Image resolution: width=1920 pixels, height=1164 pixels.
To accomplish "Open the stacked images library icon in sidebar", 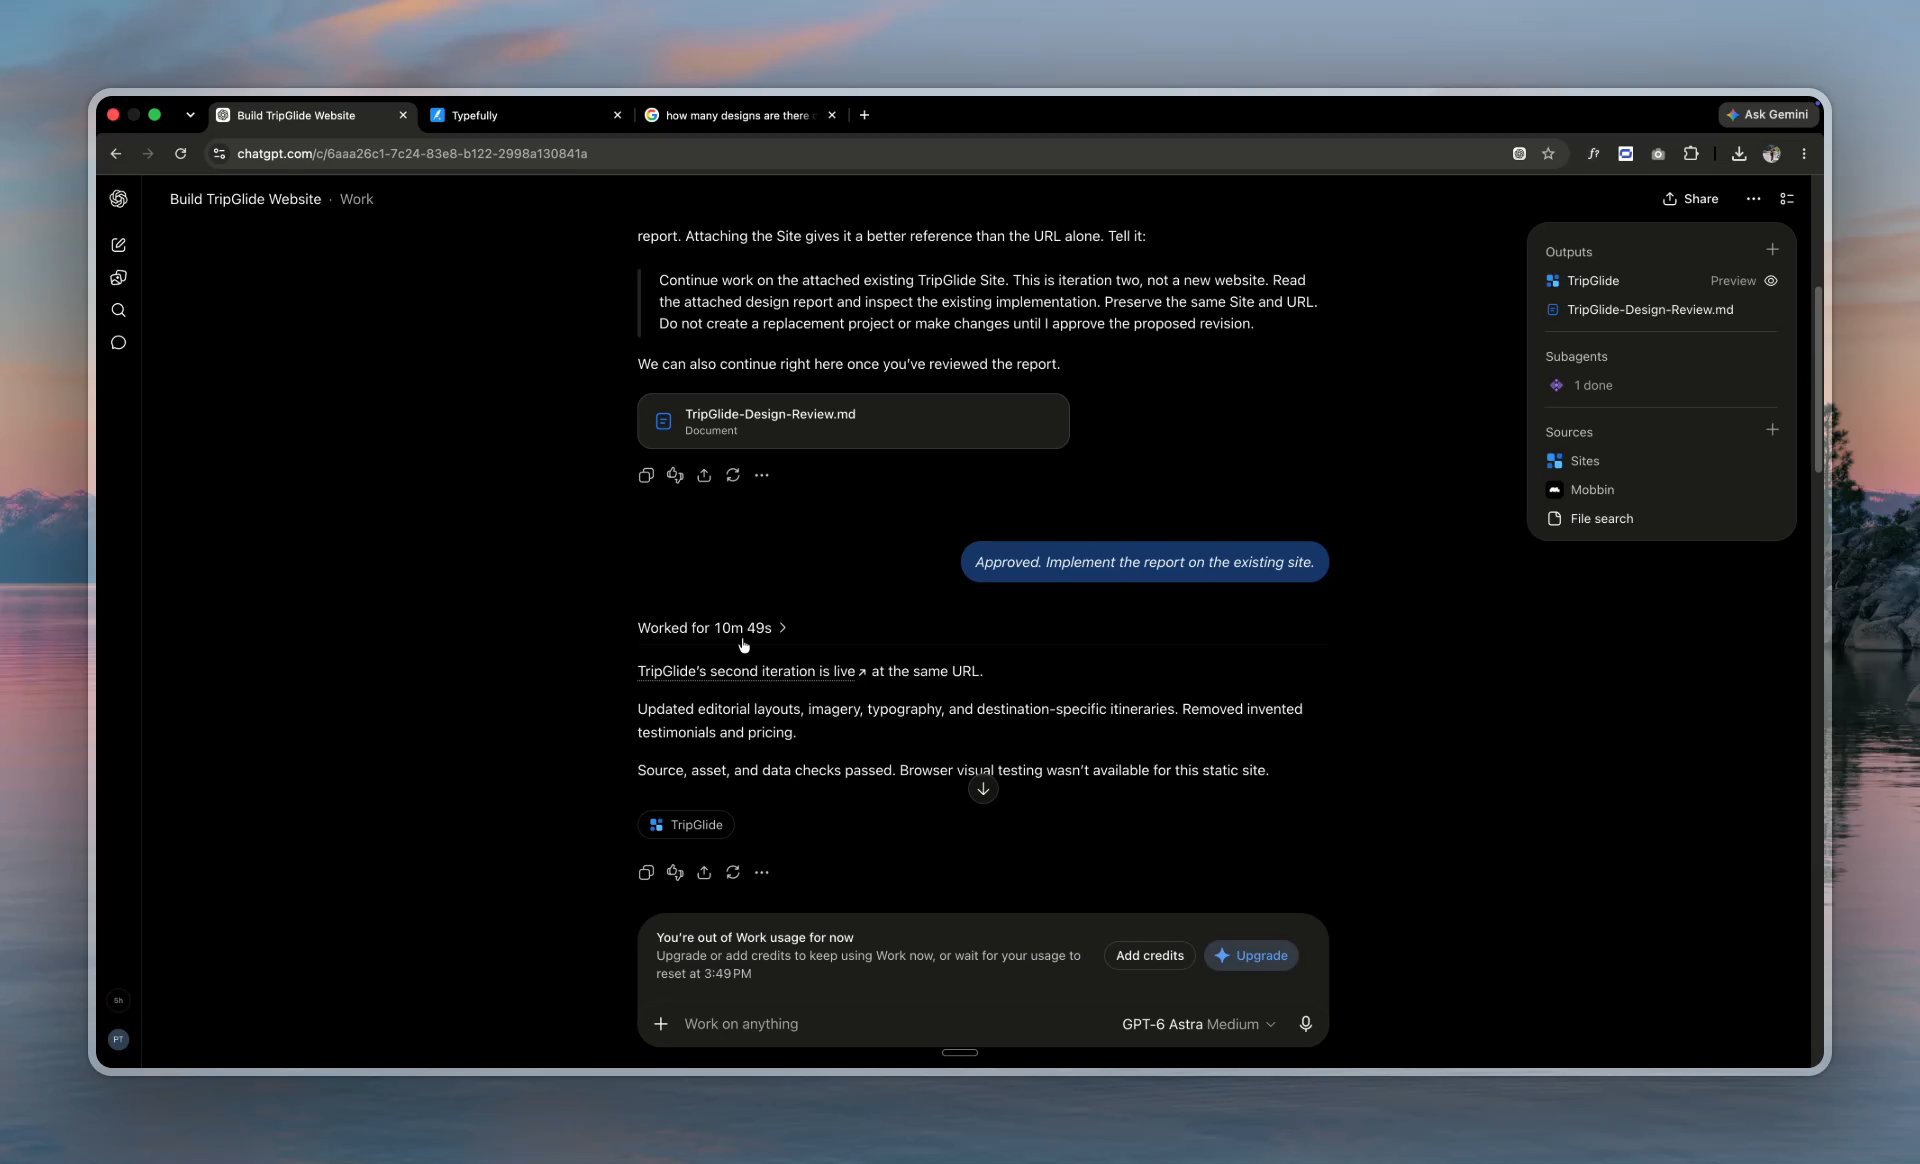I will [118, 278].
